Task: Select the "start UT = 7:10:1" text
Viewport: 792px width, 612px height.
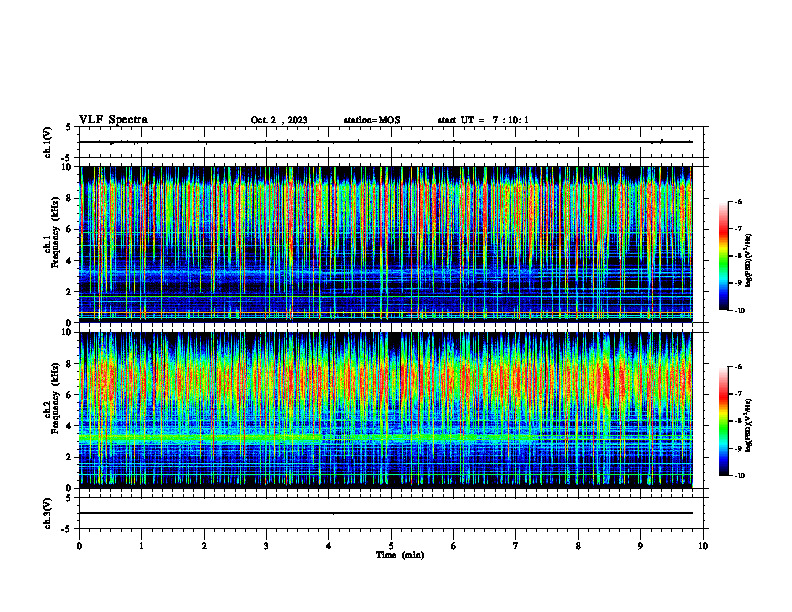Action: point(483,120)
